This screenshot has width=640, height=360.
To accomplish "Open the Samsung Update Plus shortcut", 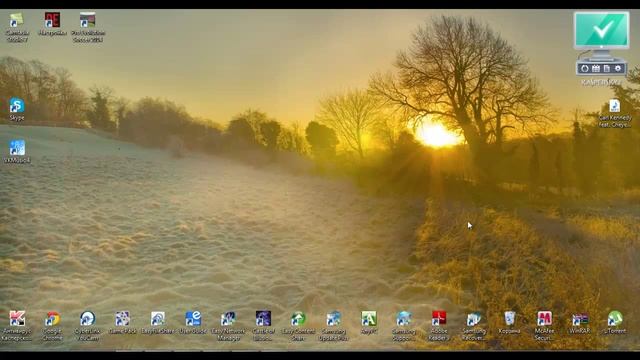I will [334, 325].
